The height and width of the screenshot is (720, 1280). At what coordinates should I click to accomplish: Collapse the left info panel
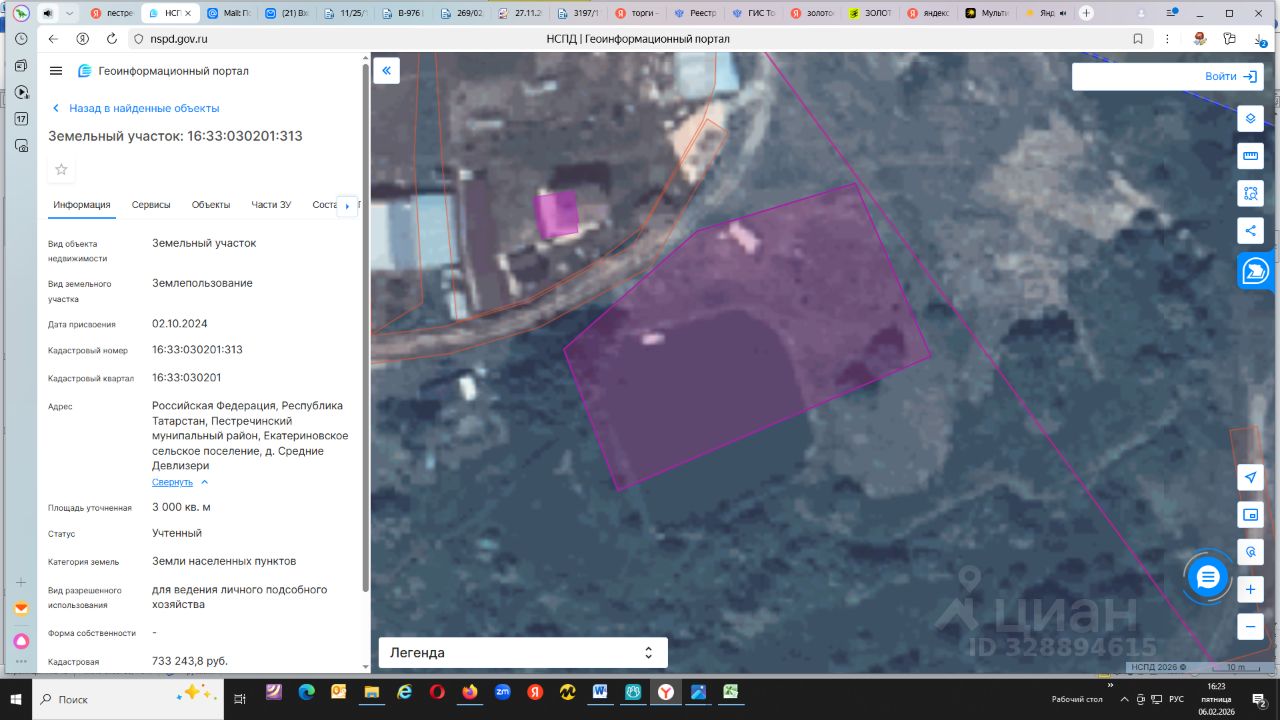point(386,71)
